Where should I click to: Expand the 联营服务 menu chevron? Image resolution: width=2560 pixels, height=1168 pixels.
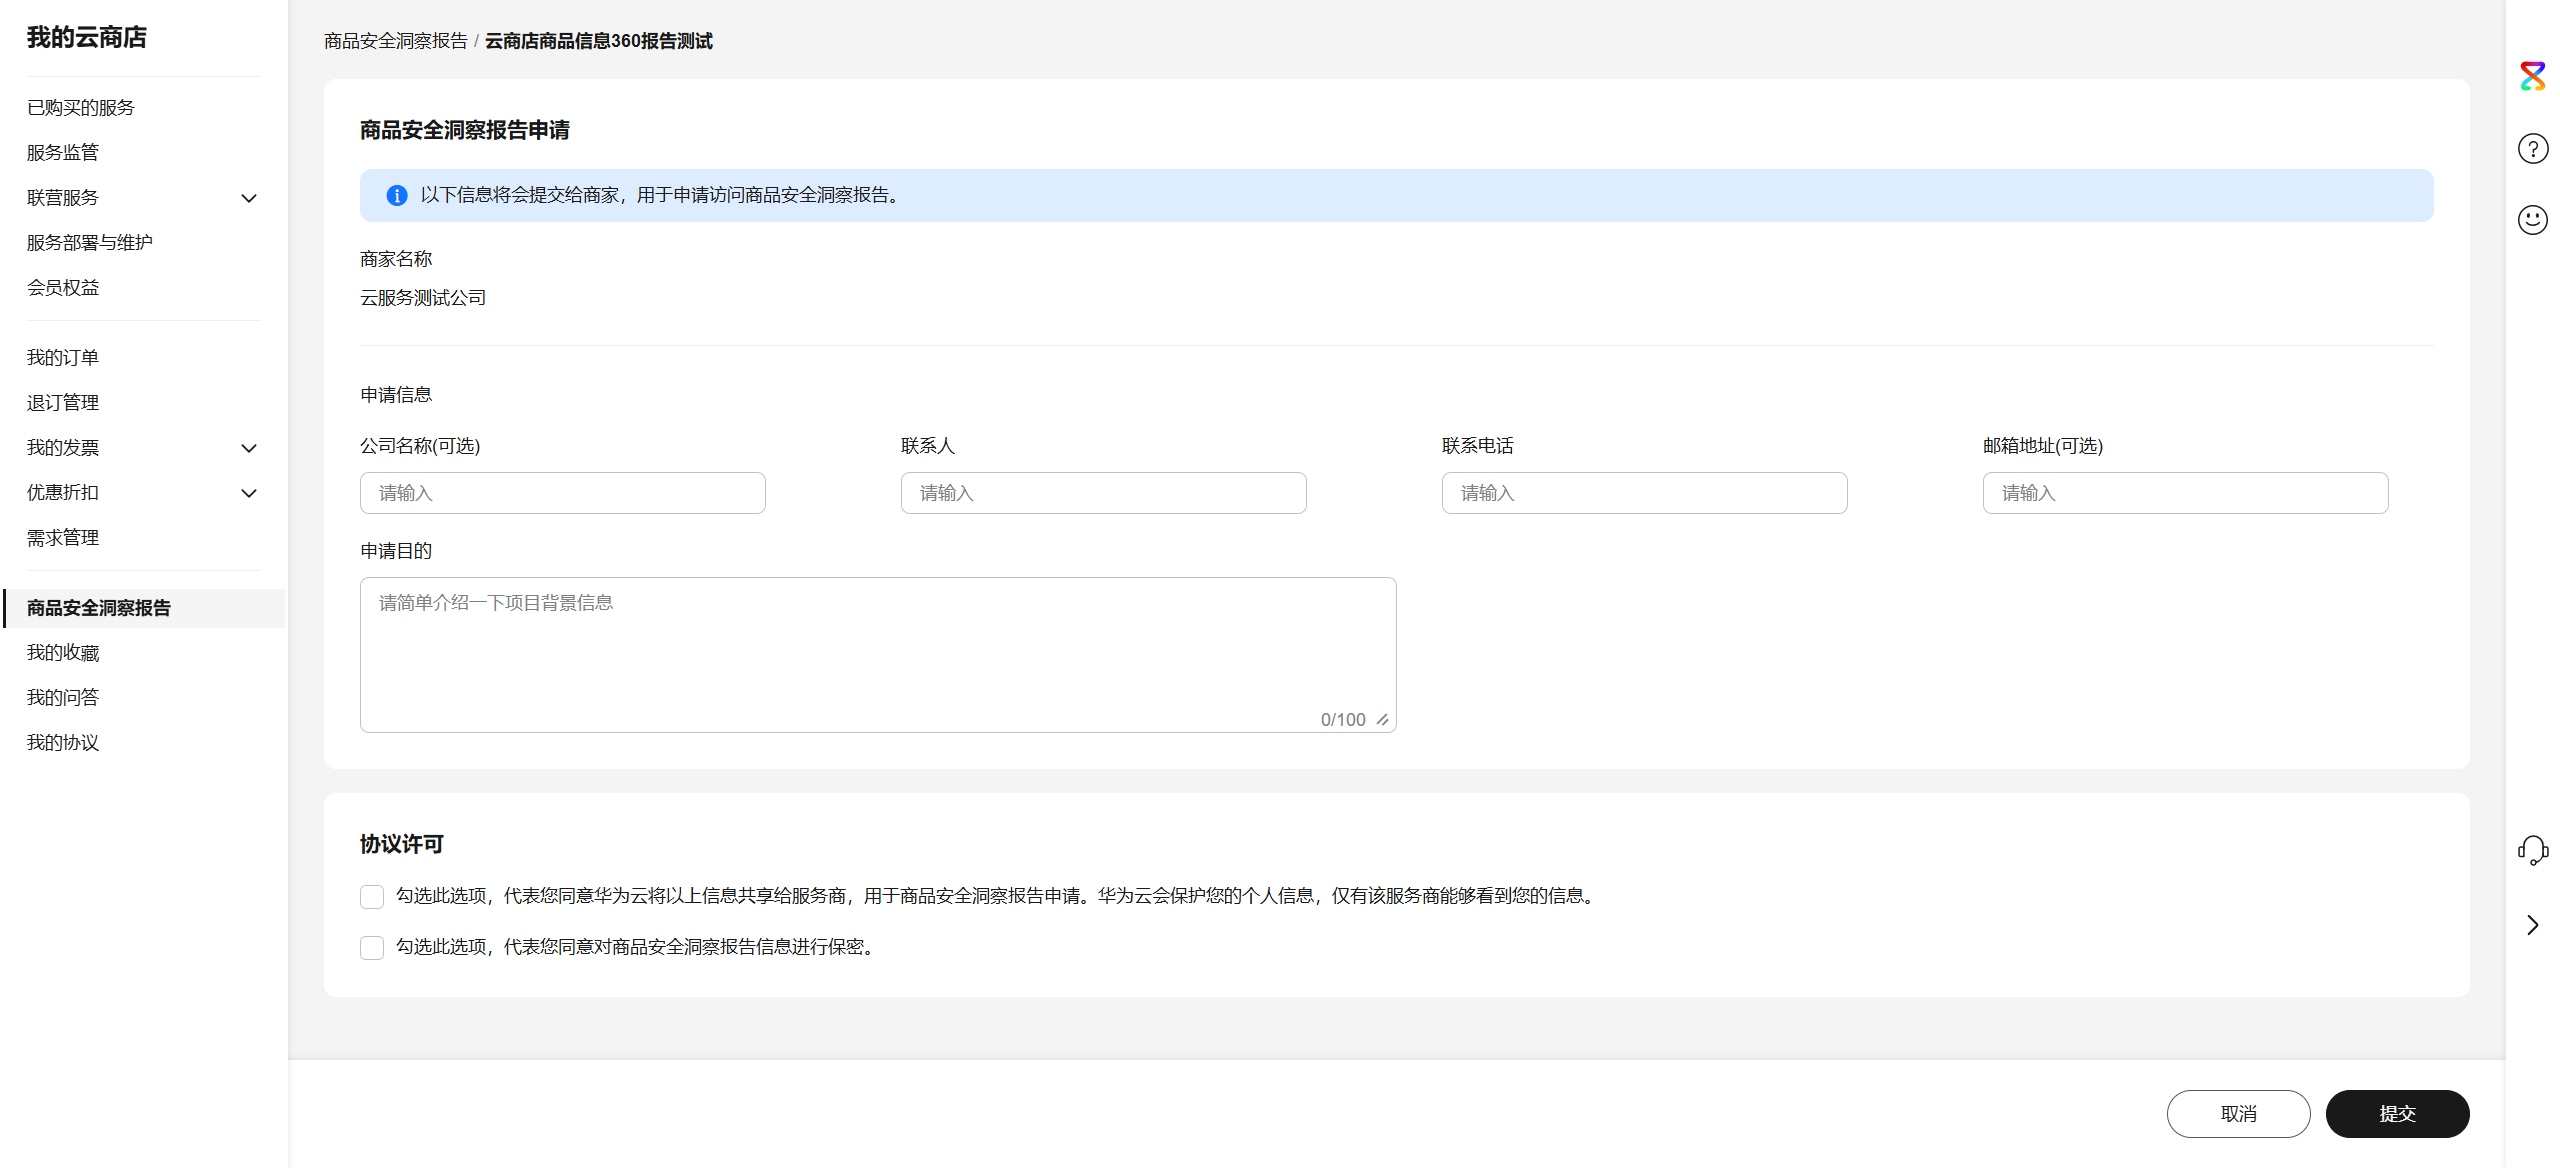coord(249,198)
